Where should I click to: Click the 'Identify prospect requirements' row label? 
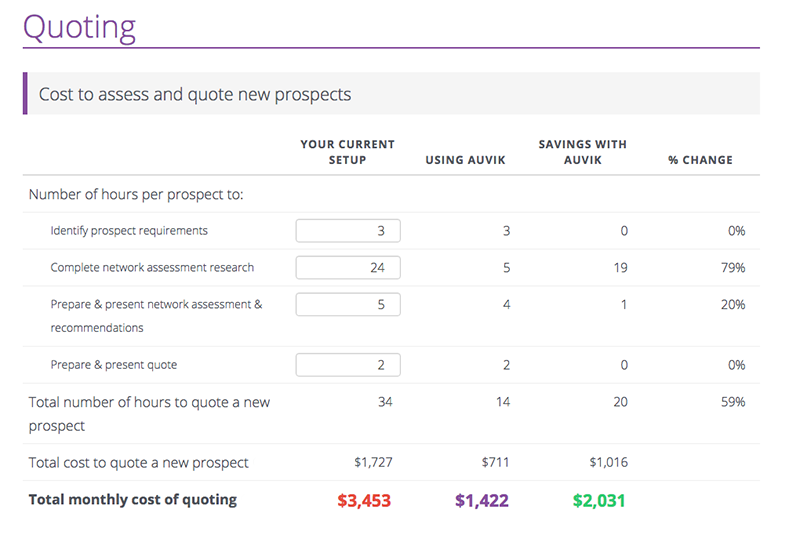pos(129,231)
